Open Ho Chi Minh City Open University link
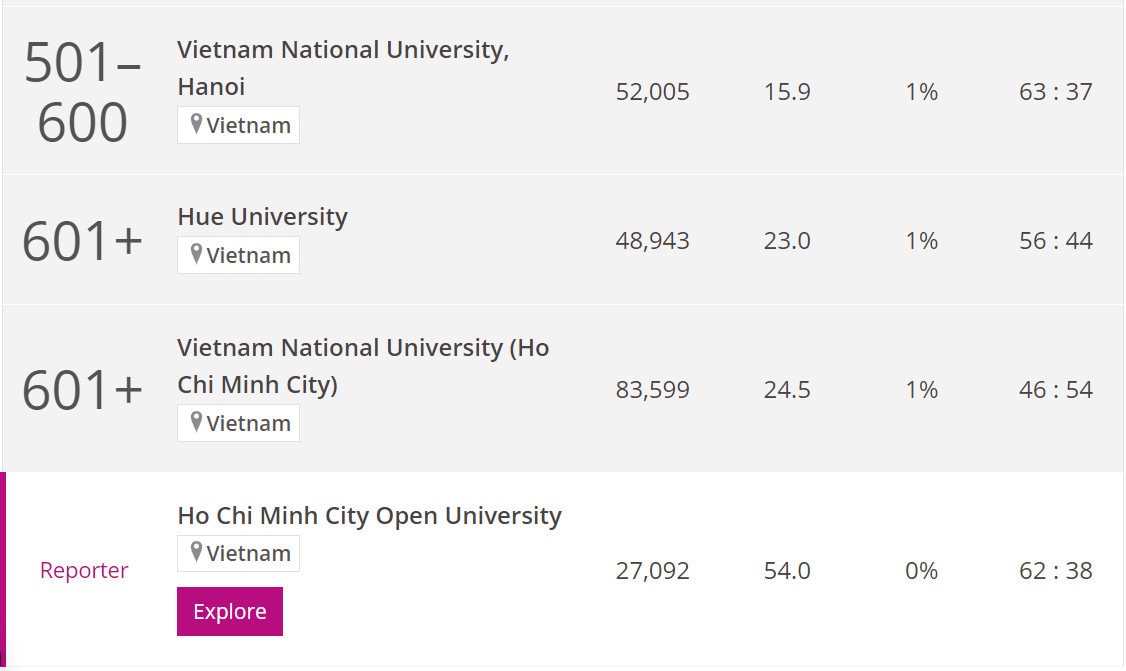Screen dimensions: 1126x671 [x=369, y=516]
